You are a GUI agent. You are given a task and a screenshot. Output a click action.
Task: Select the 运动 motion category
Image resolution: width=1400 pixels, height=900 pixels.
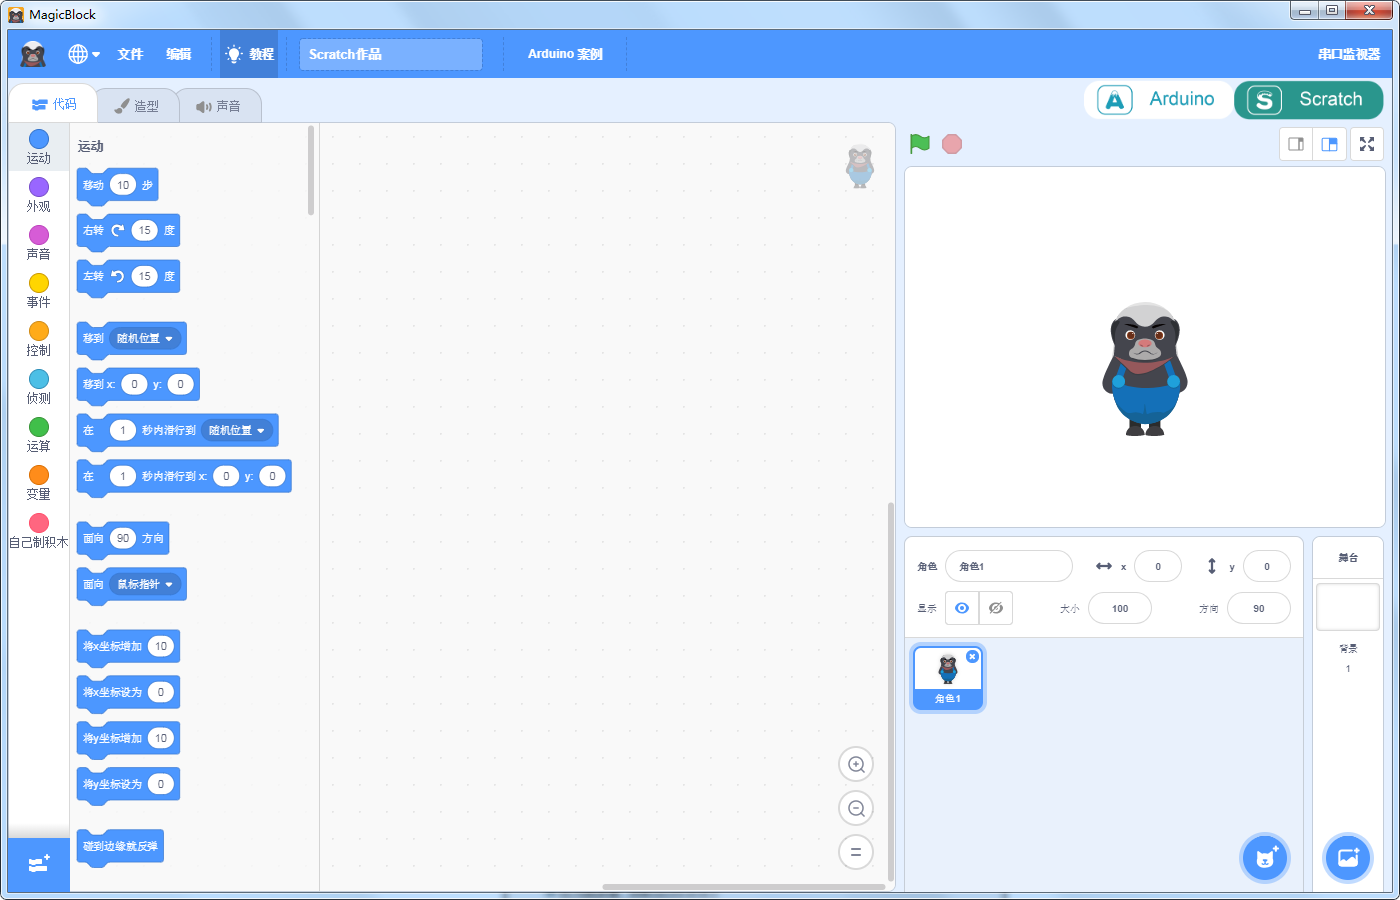coord(39,147)
